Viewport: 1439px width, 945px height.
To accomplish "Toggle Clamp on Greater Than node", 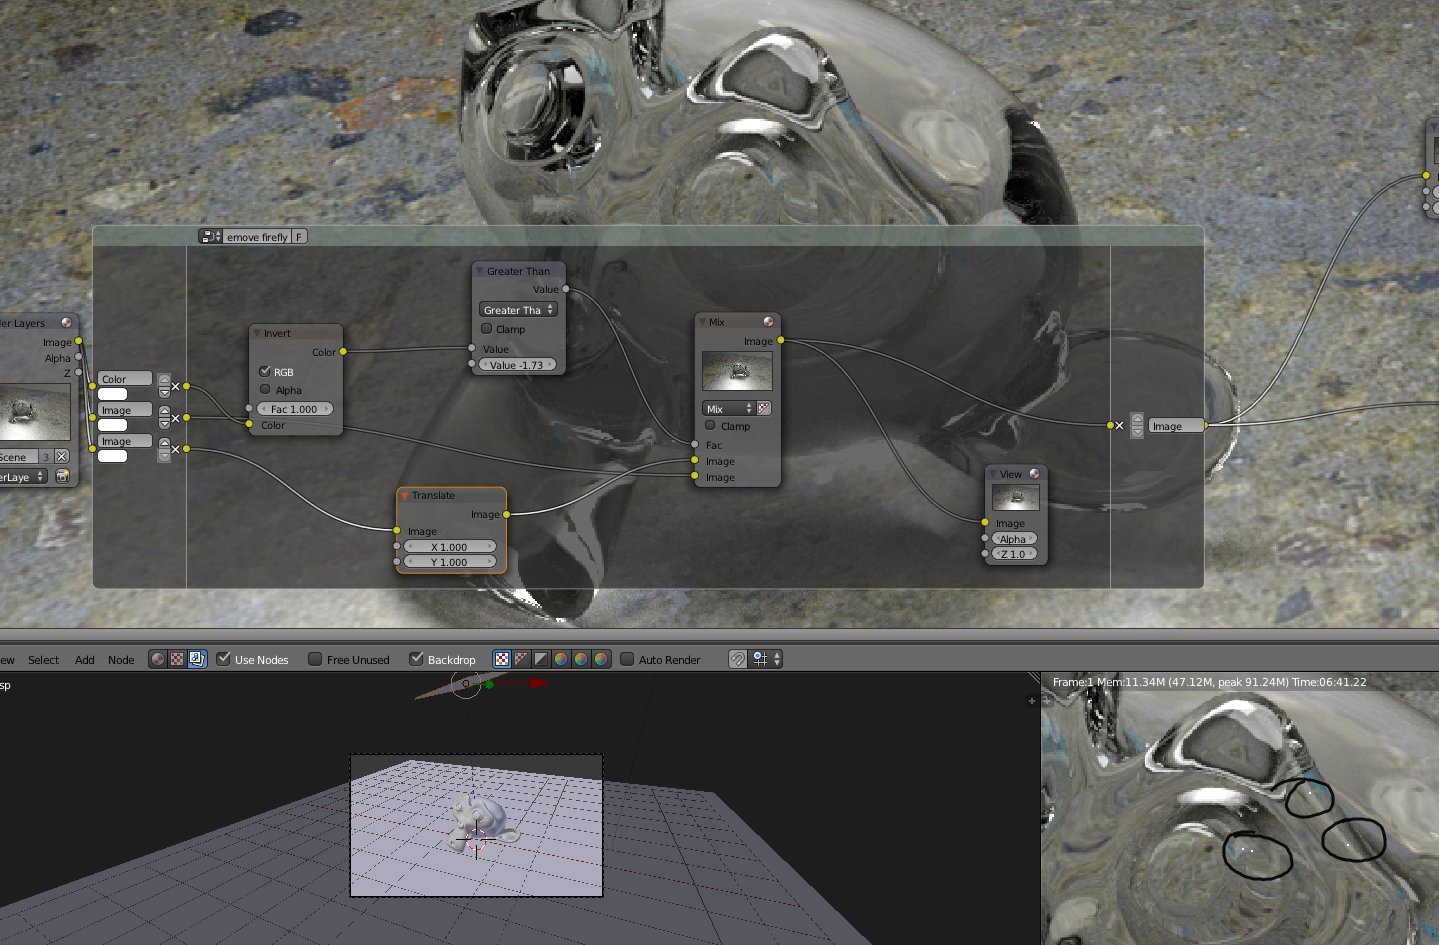I will (x=487, y=328).
